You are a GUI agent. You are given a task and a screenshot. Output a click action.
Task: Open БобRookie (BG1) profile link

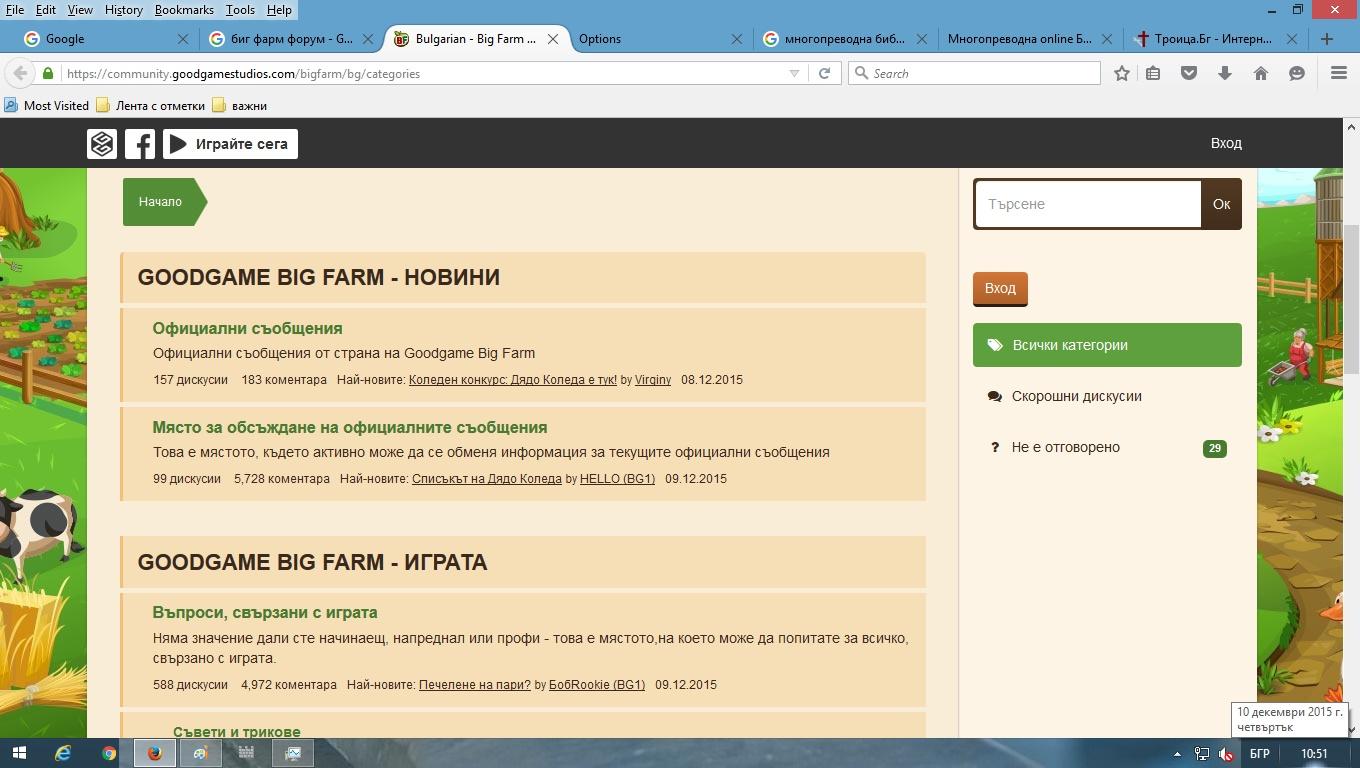tap(597, 685)
